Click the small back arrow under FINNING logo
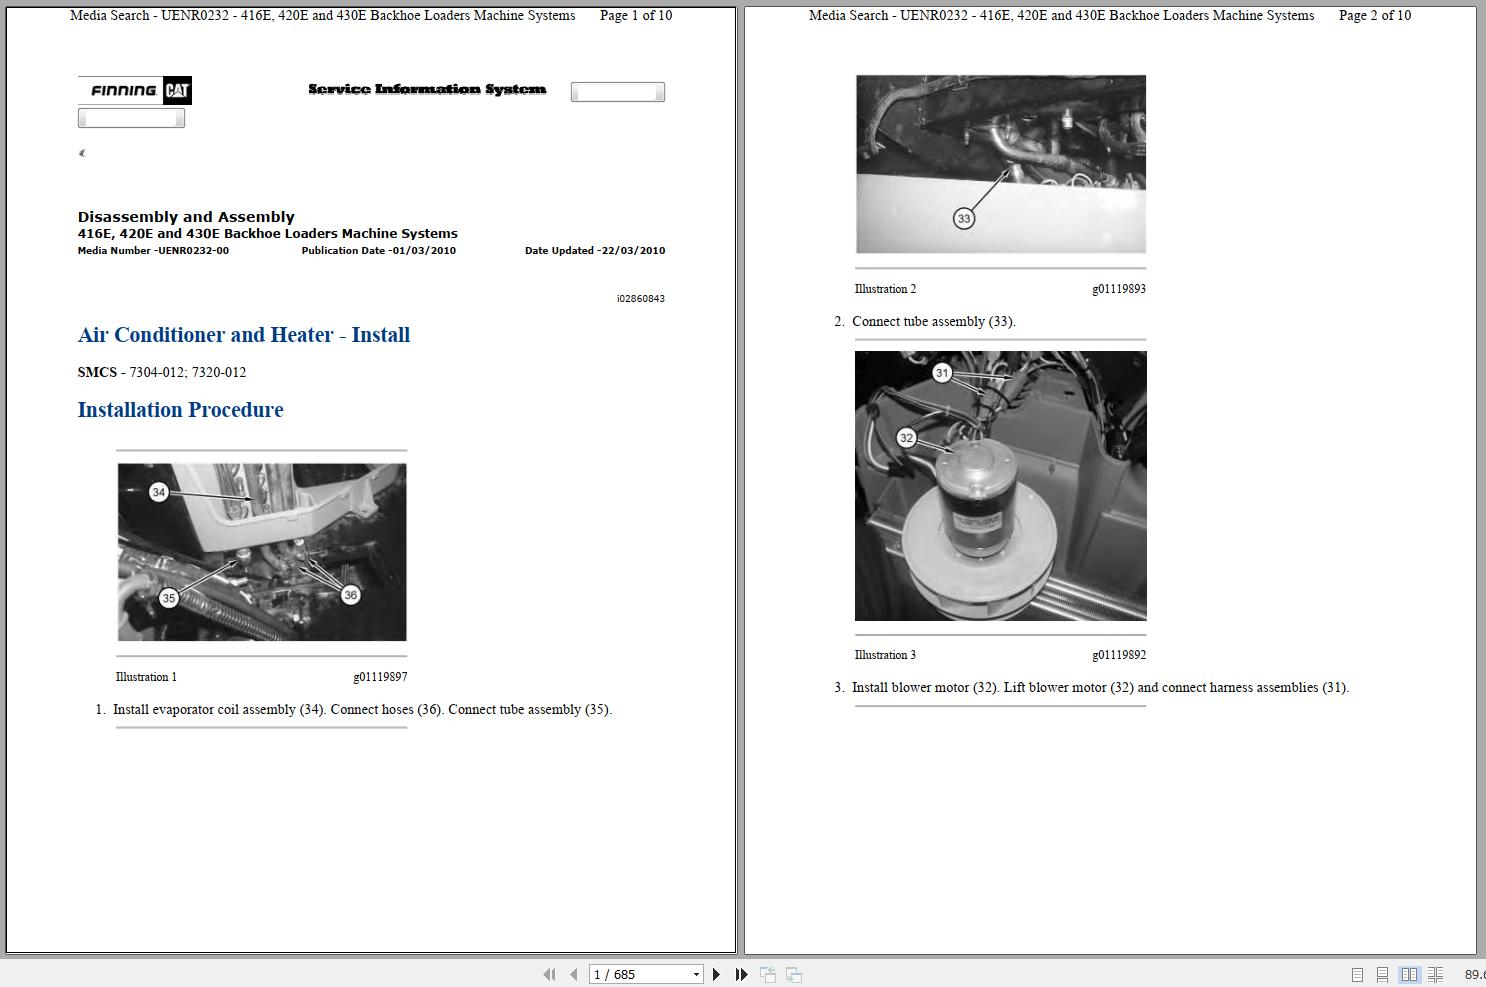The width and height of the screenshot is (1486, 987). tap(81, 153)
